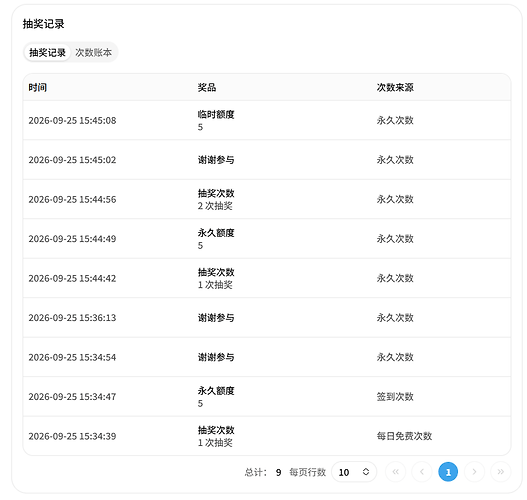Click the 时间 column header
The image size is (527, 500).
point(38,87)
